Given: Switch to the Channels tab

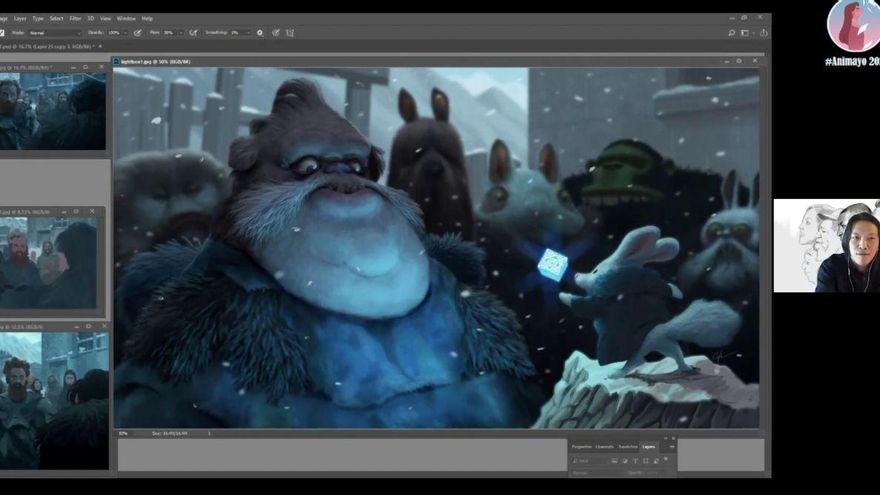Looking at the screenshot, I should point(604,446).
